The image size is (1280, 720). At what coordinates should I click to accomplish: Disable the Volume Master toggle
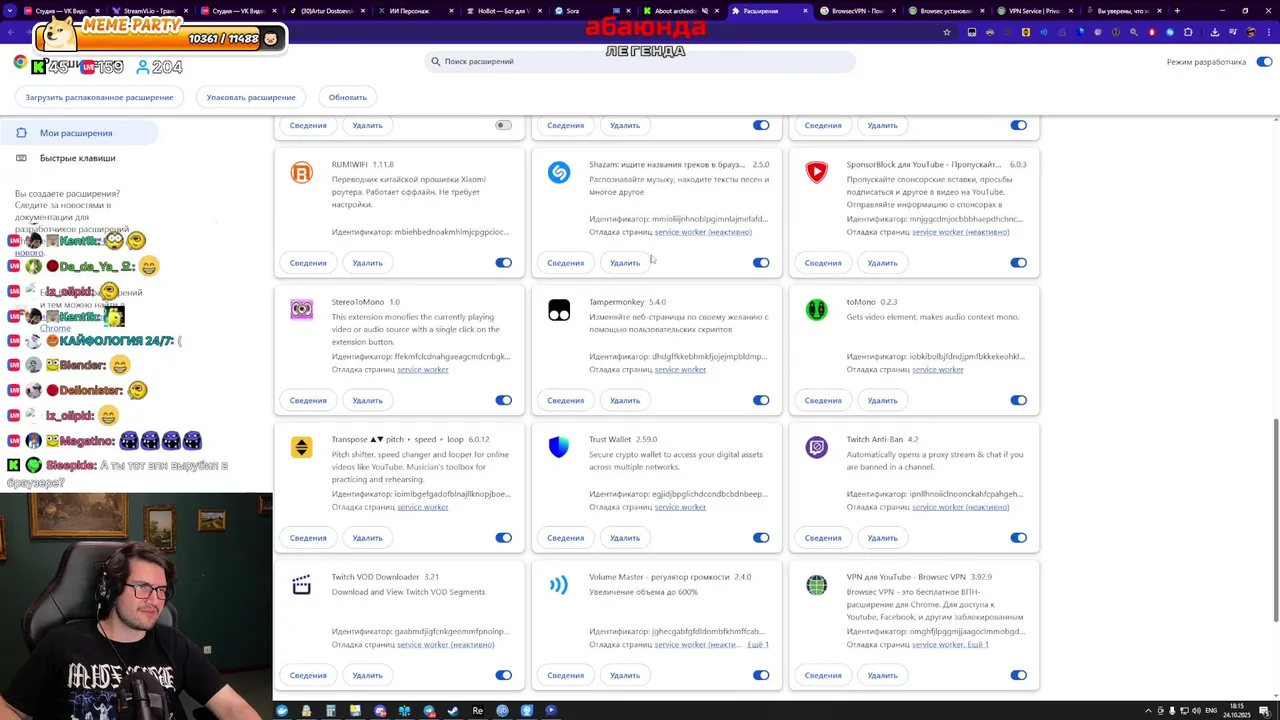(761, 675)
